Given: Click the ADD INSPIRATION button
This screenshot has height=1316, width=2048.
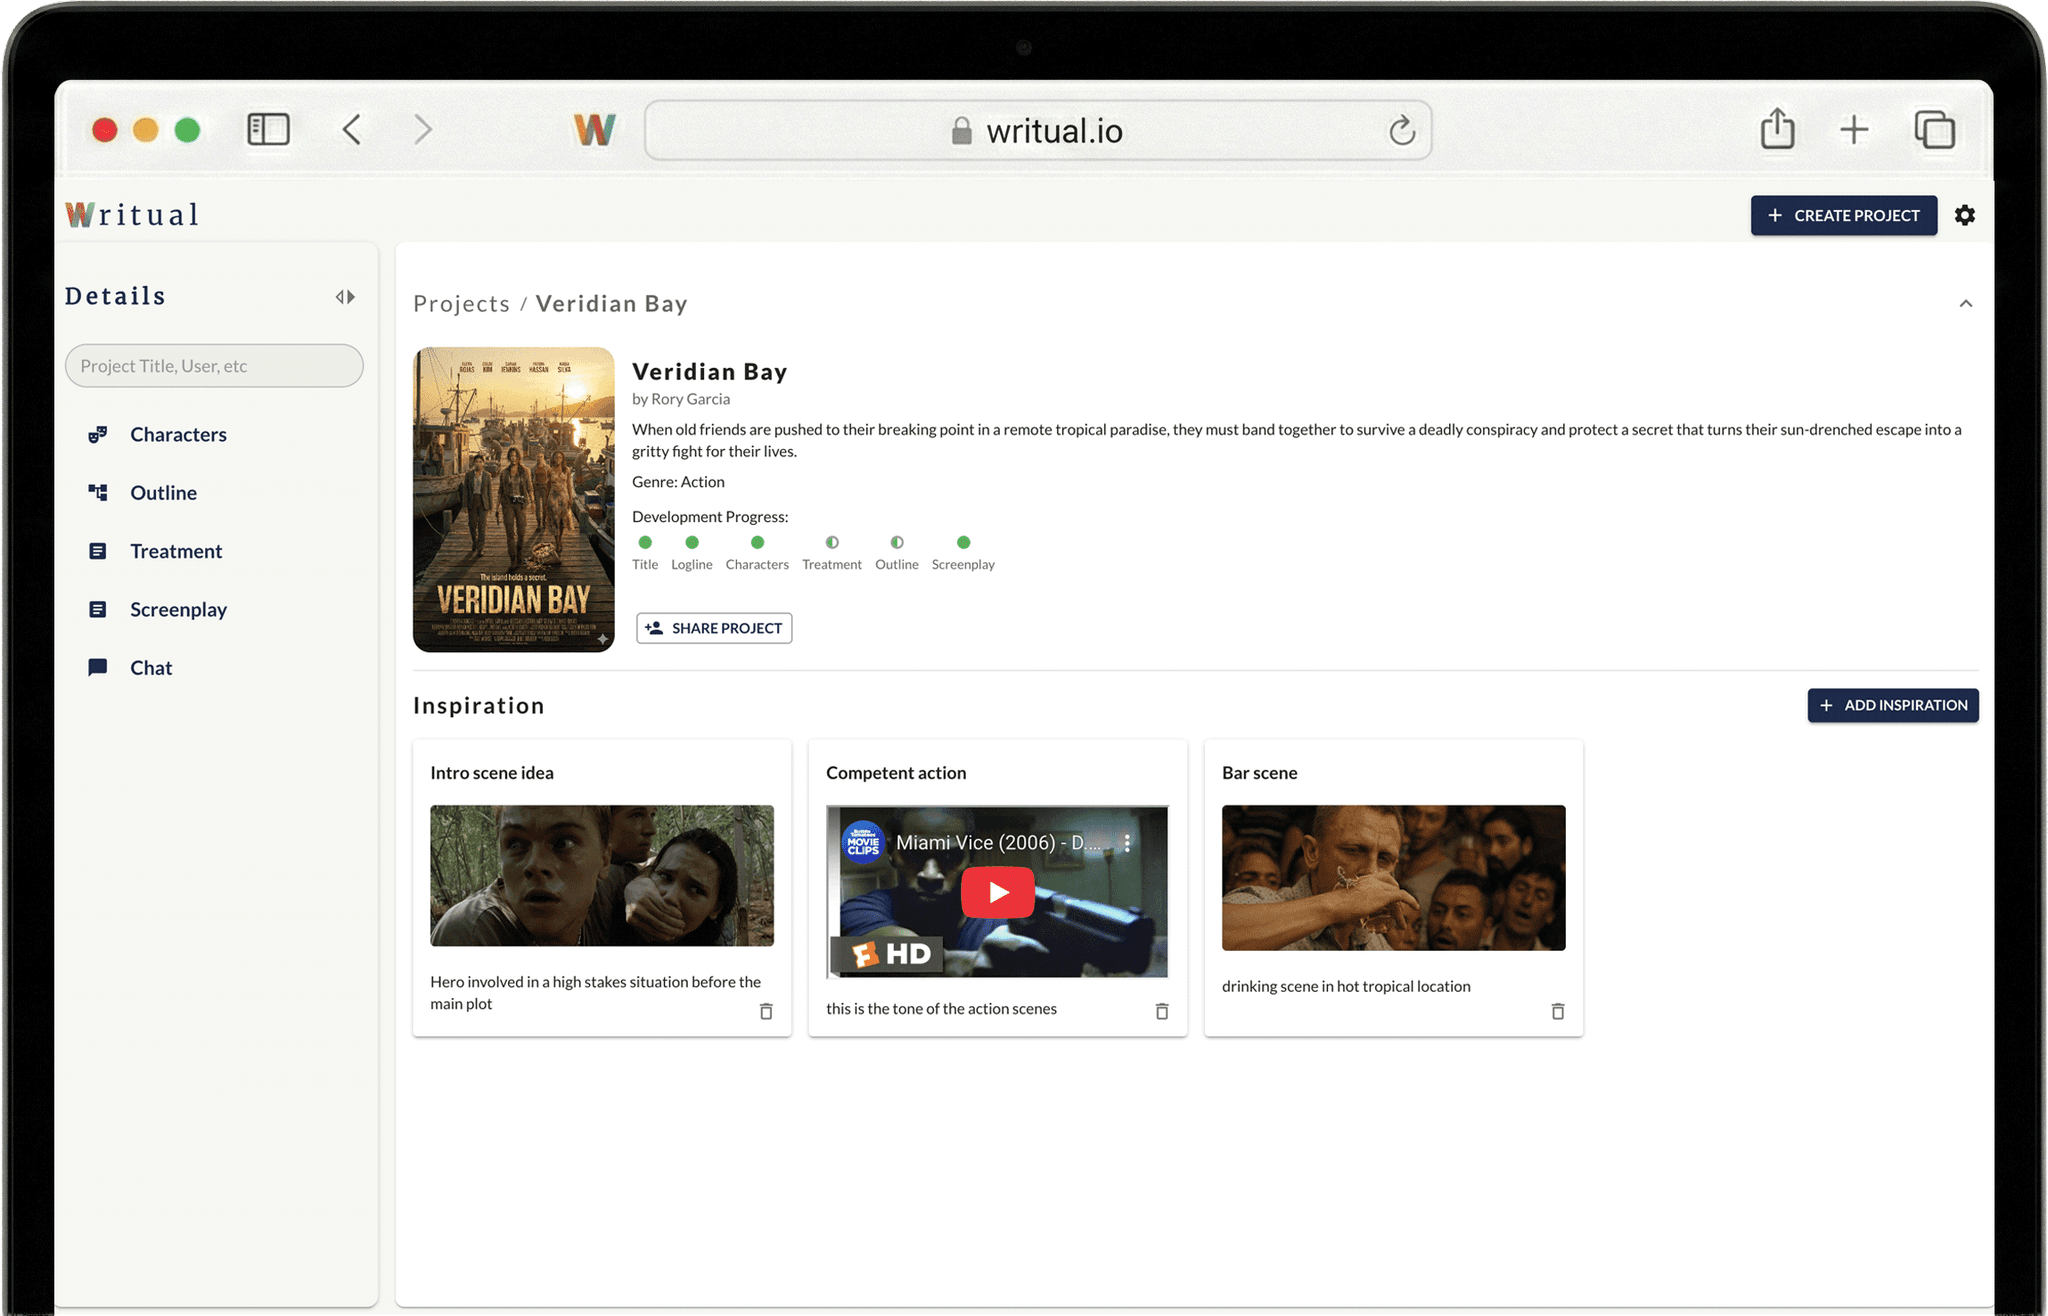Looking at the screenshot, I should [1892, 705].
